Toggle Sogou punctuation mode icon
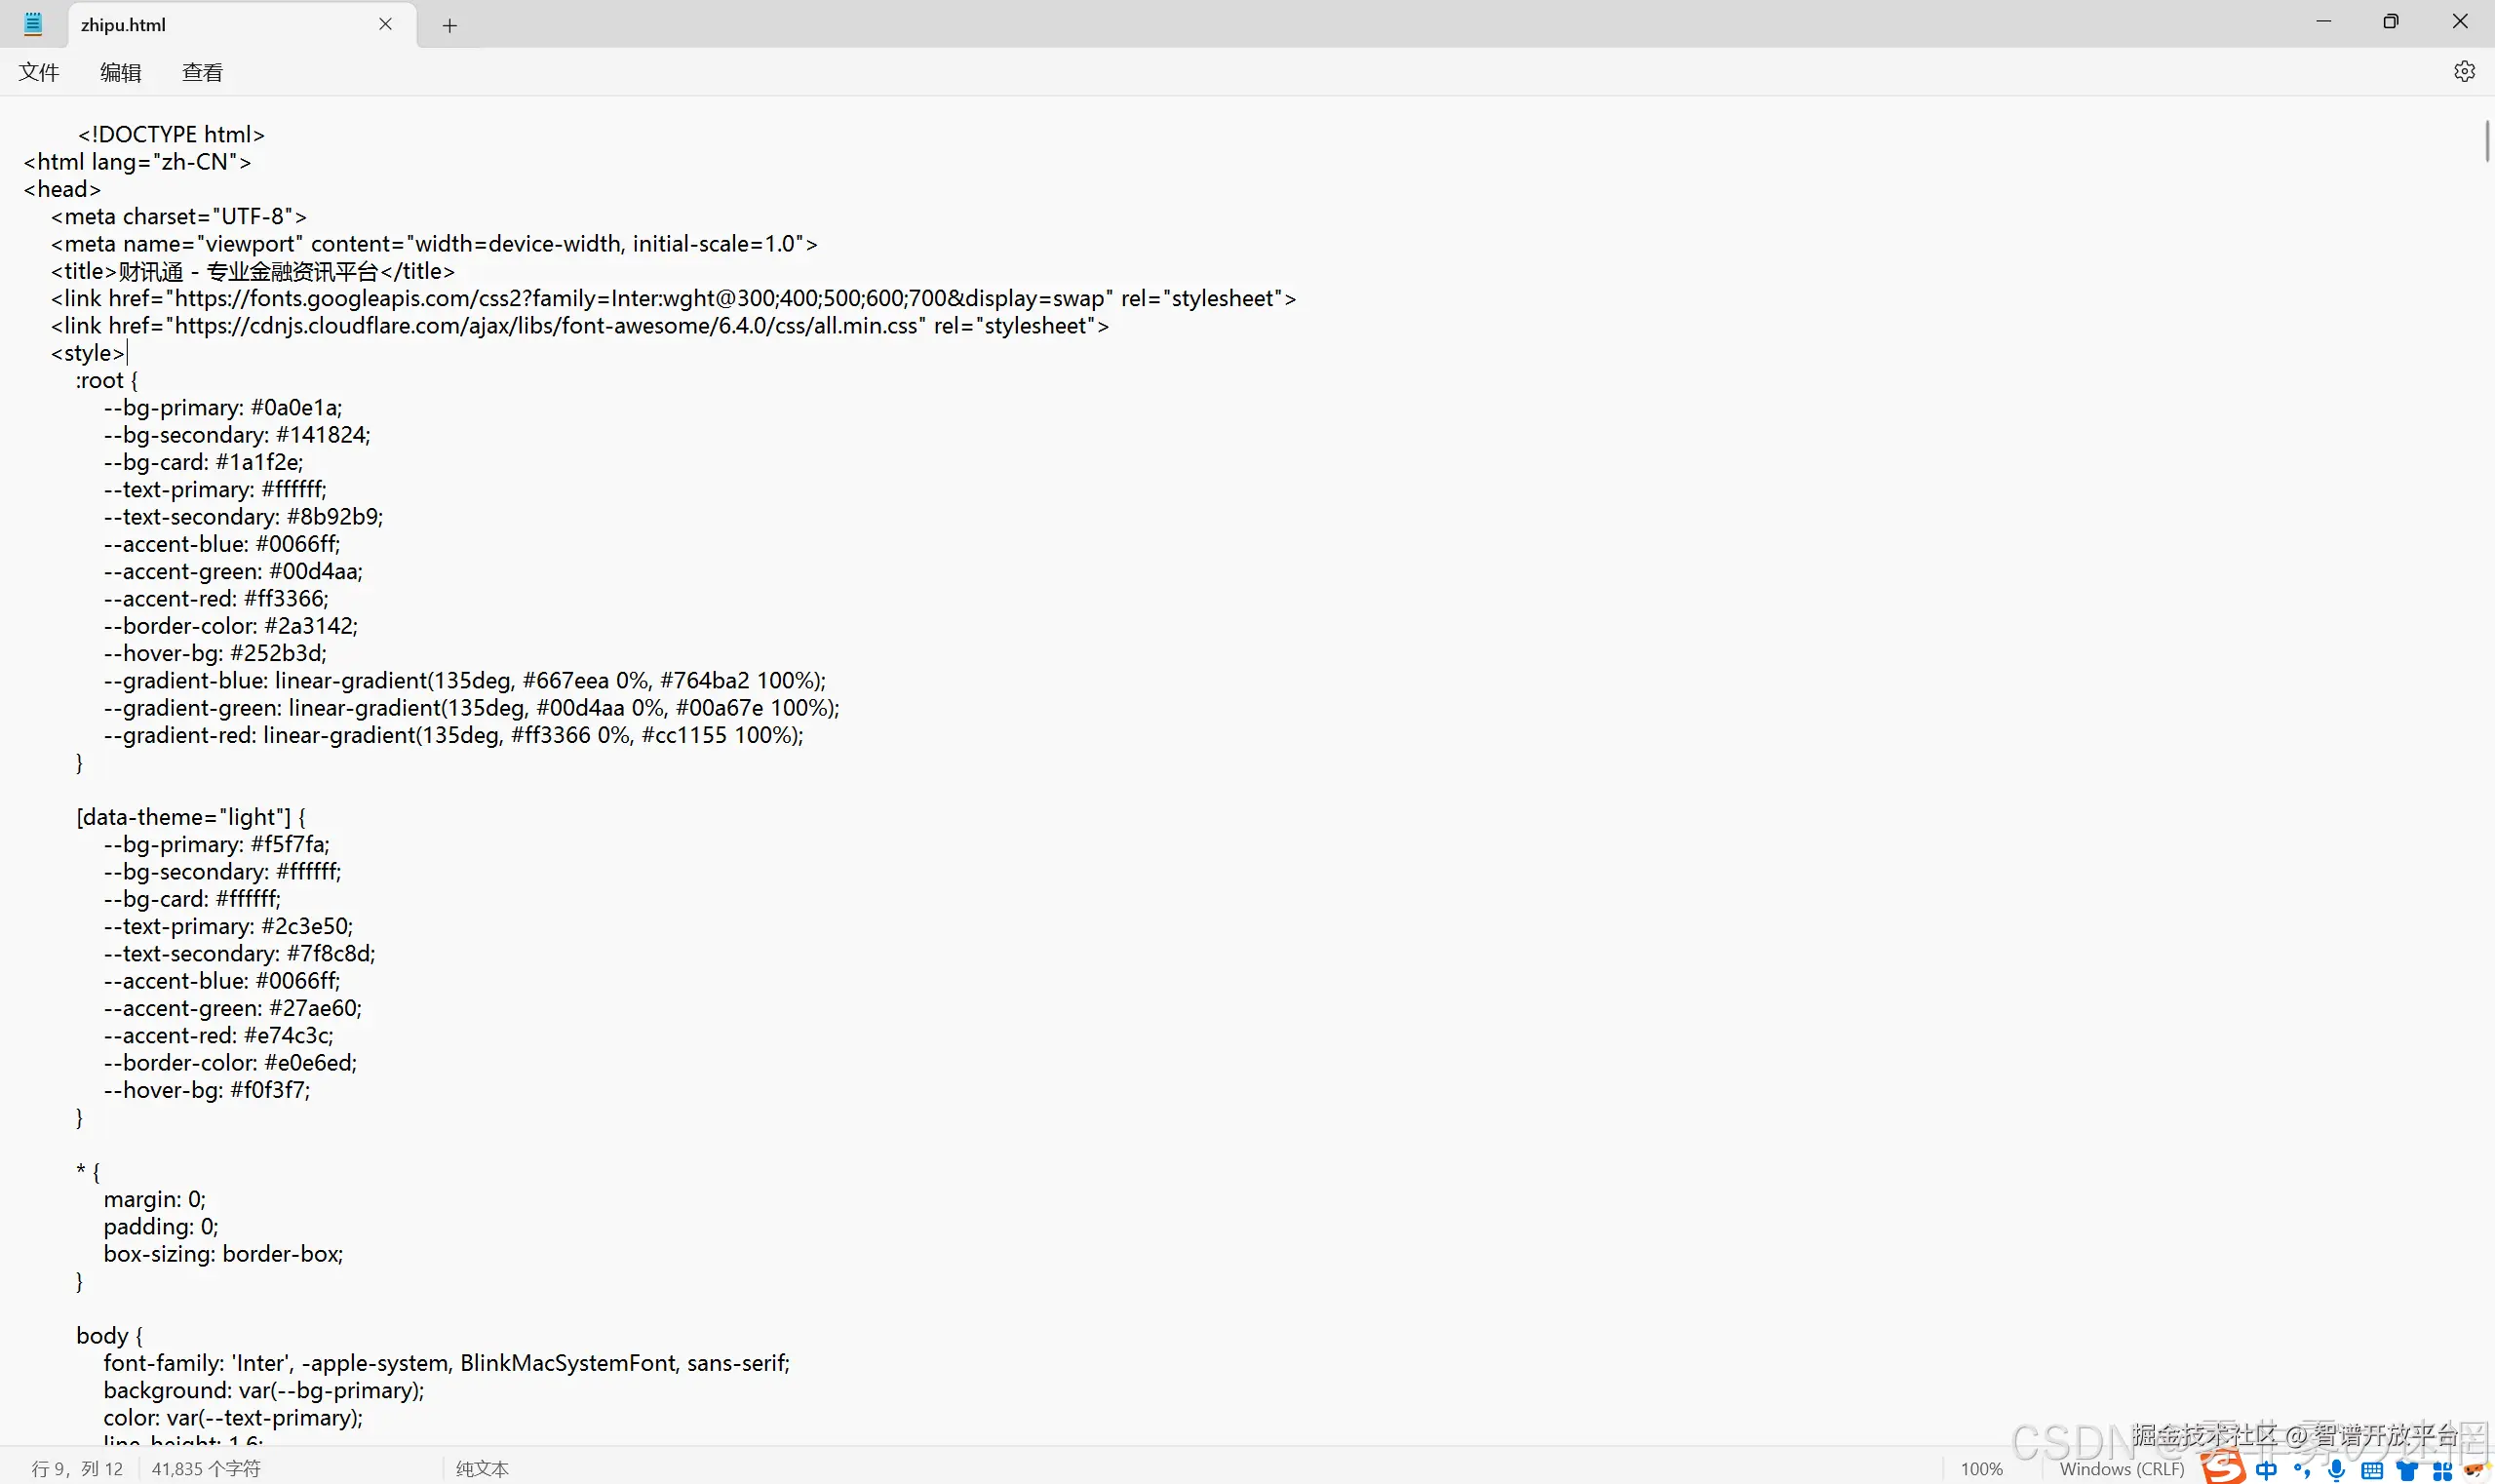The width and height of the screenshot is (2495, 1484). (2301, 1470)
